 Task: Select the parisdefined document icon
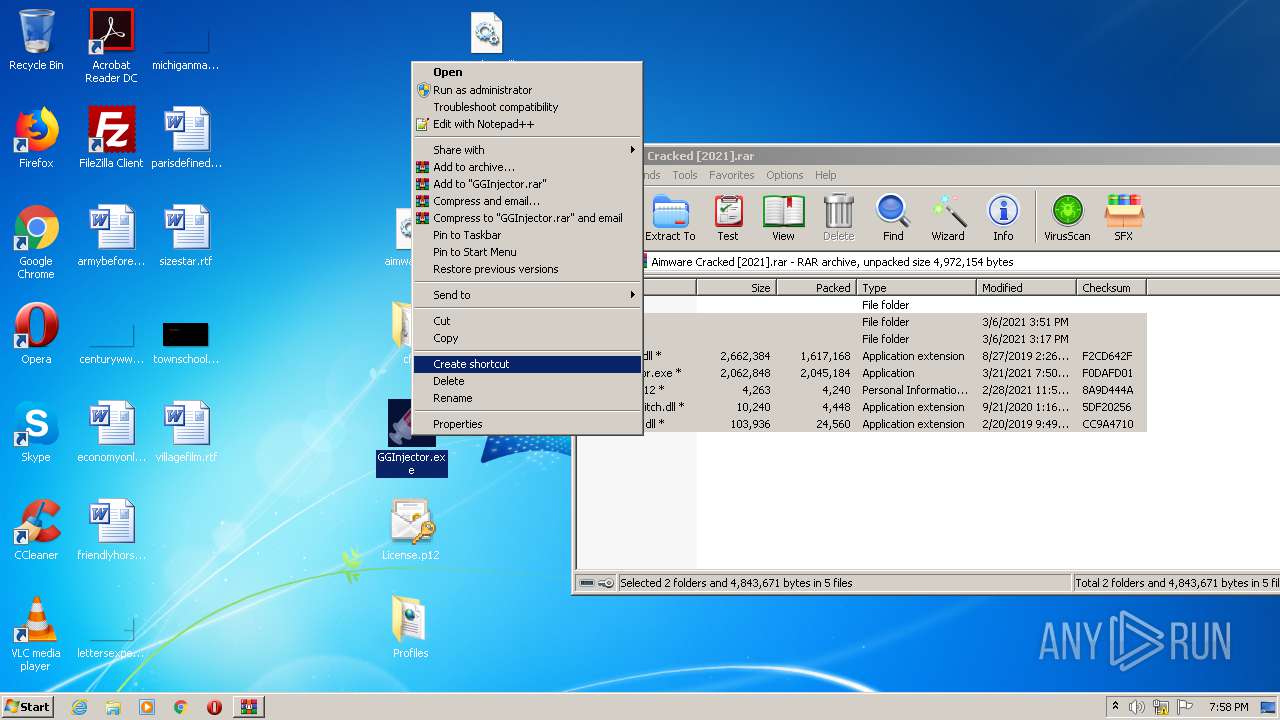point(186,138)
